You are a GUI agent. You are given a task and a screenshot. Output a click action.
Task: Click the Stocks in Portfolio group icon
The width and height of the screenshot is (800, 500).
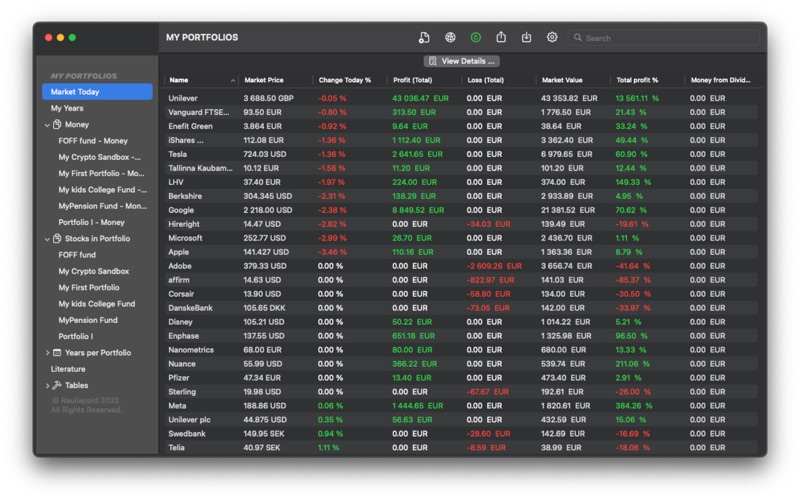57,238
